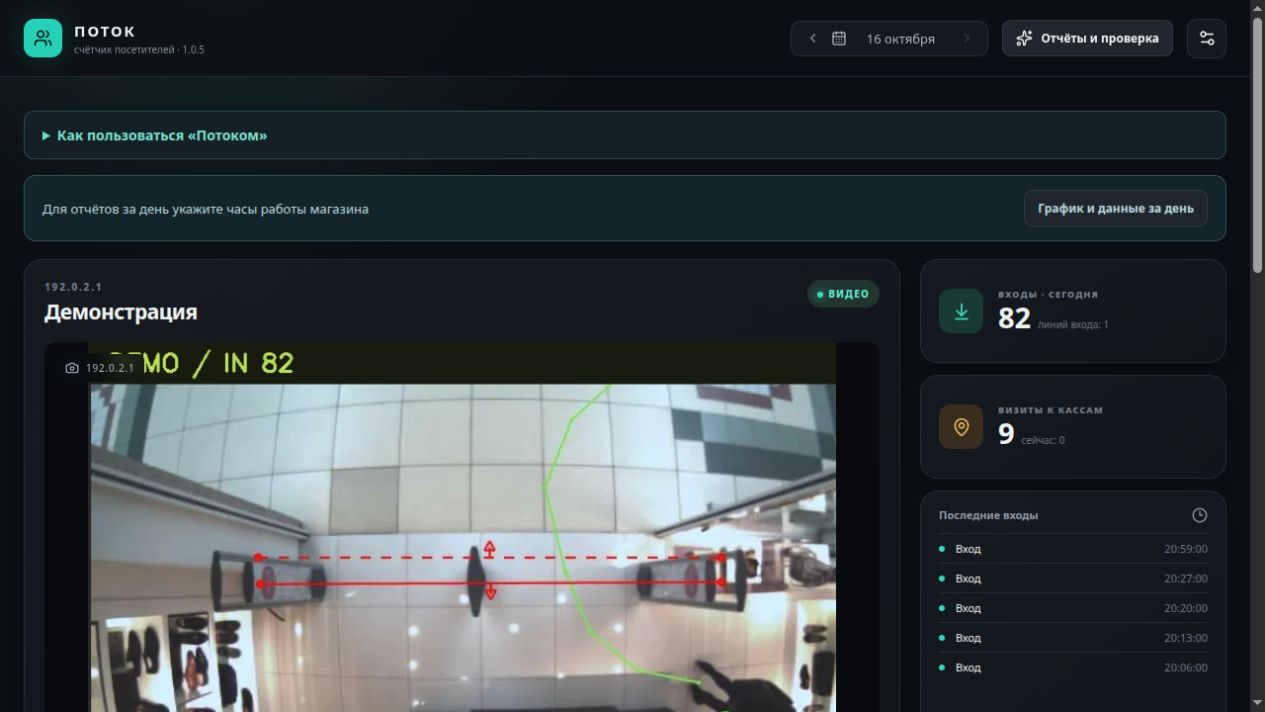Go to the next day arrow
This screenshot has width=1265, height=712.
coord(967,39)
